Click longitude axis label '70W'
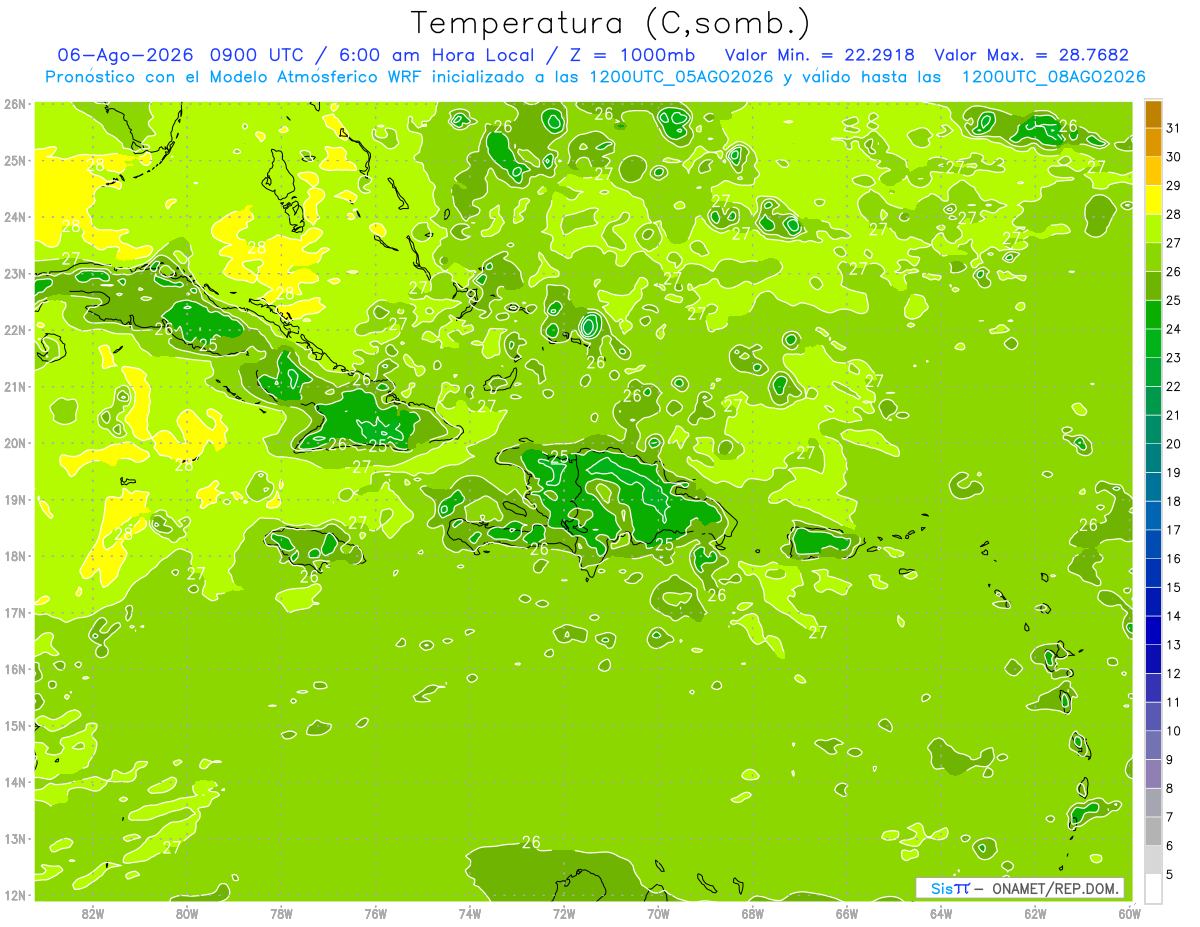 point(658,913)
